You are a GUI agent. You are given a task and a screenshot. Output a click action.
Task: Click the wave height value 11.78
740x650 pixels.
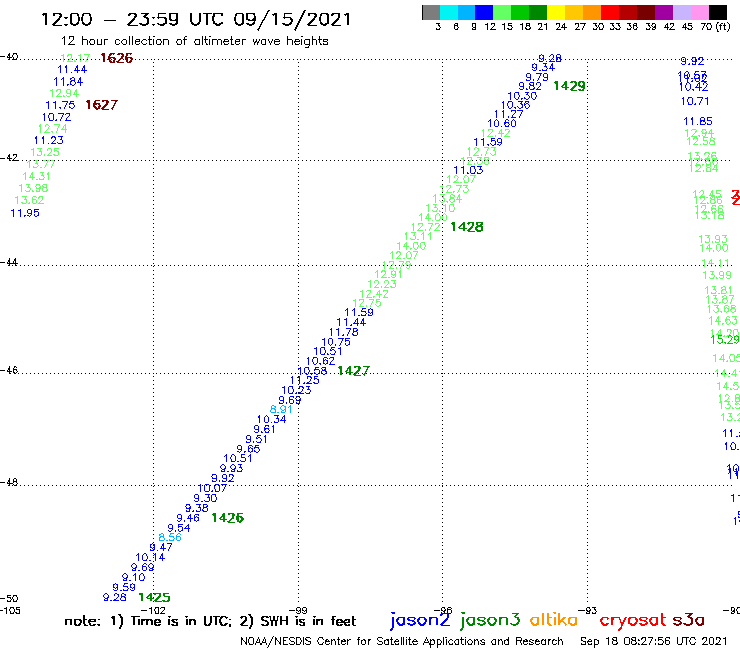pos(344,332)
